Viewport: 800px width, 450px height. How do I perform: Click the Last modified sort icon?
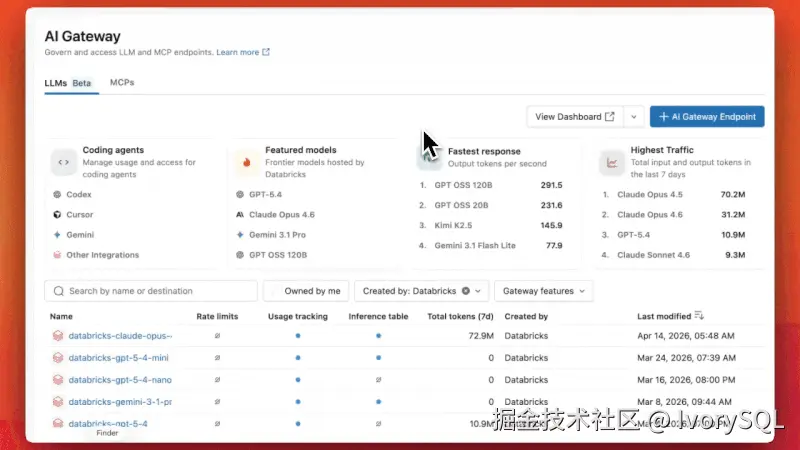(x=699, y=316)
